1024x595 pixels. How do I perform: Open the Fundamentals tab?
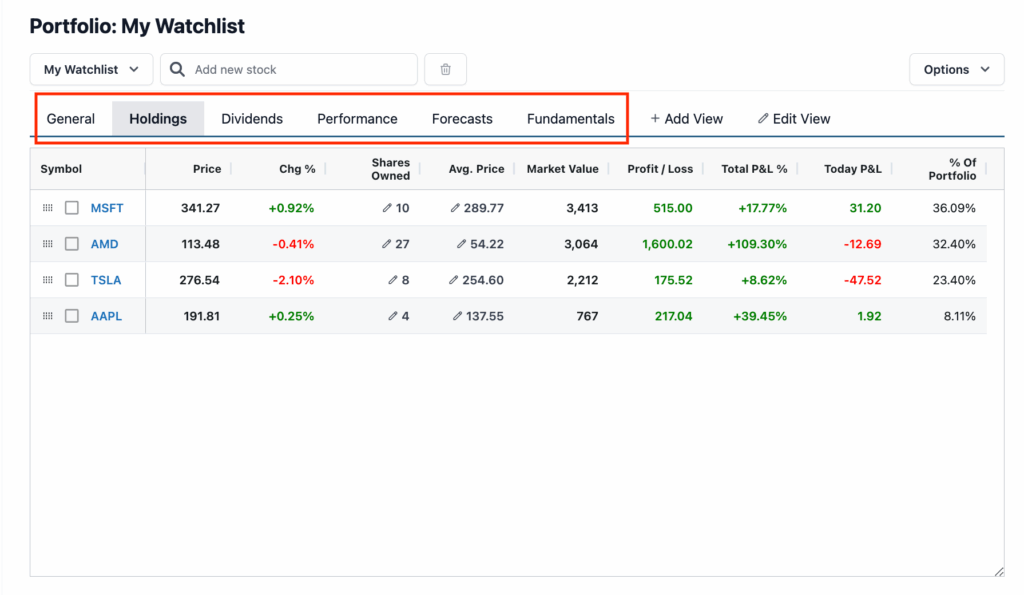pos(570,119)
